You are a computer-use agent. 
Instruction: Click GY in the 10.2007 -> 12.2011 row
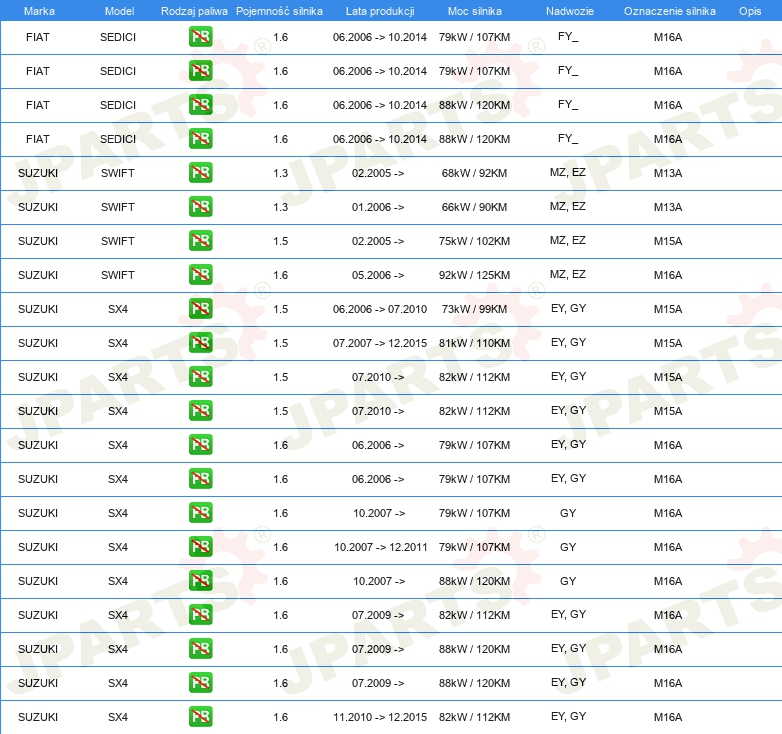568,547
